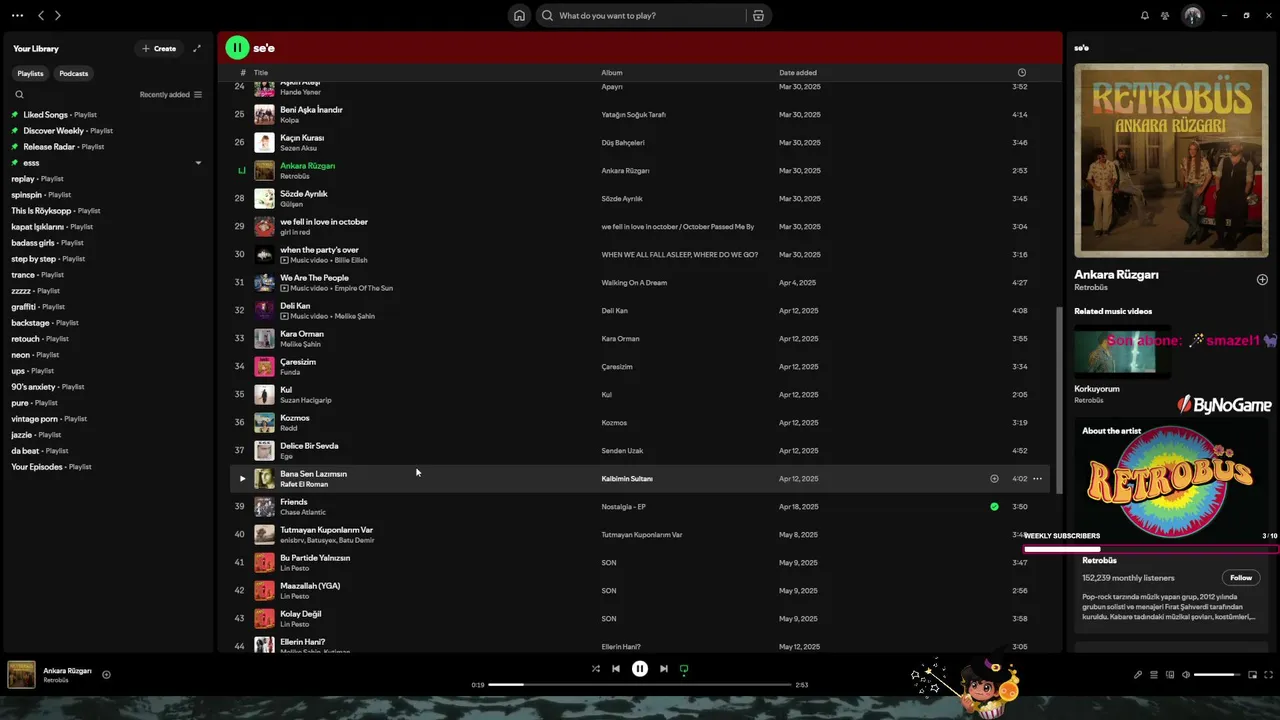Expand the esss folder
This screenshot has height=720, width=1280.
pyautogui.click(x=198, y=163)
